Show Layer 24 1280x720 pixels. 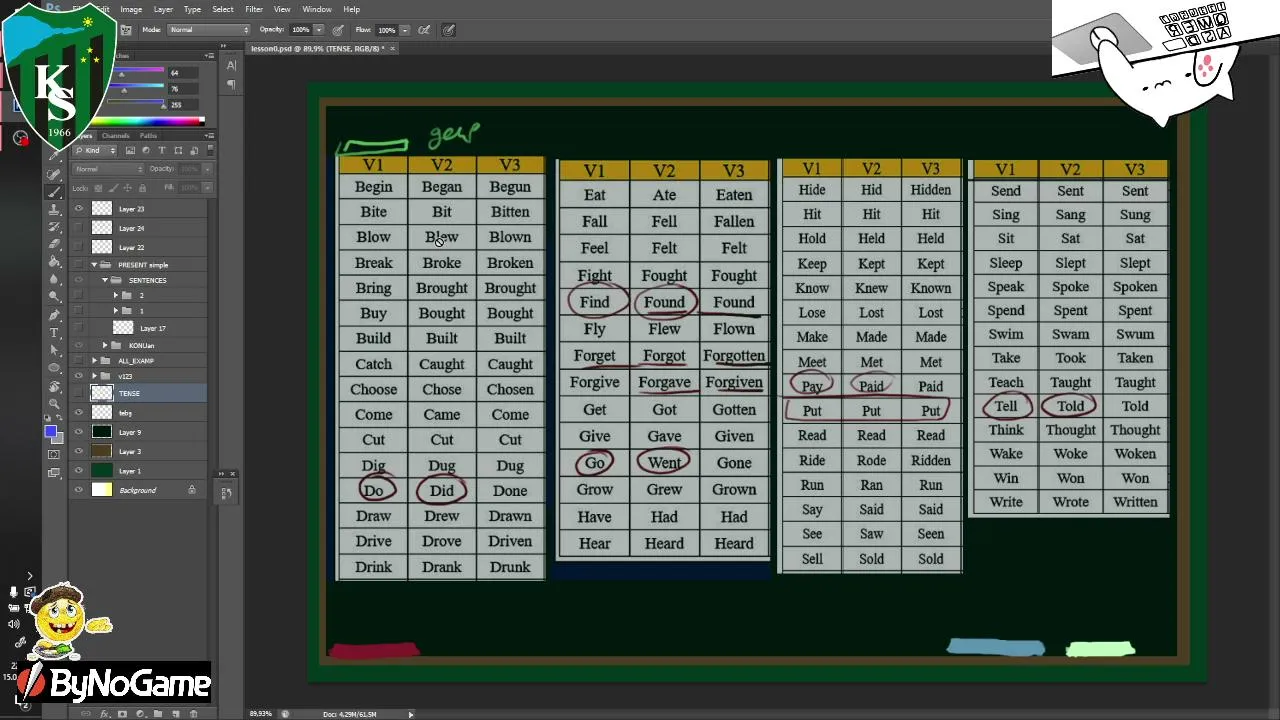point(79,228)
